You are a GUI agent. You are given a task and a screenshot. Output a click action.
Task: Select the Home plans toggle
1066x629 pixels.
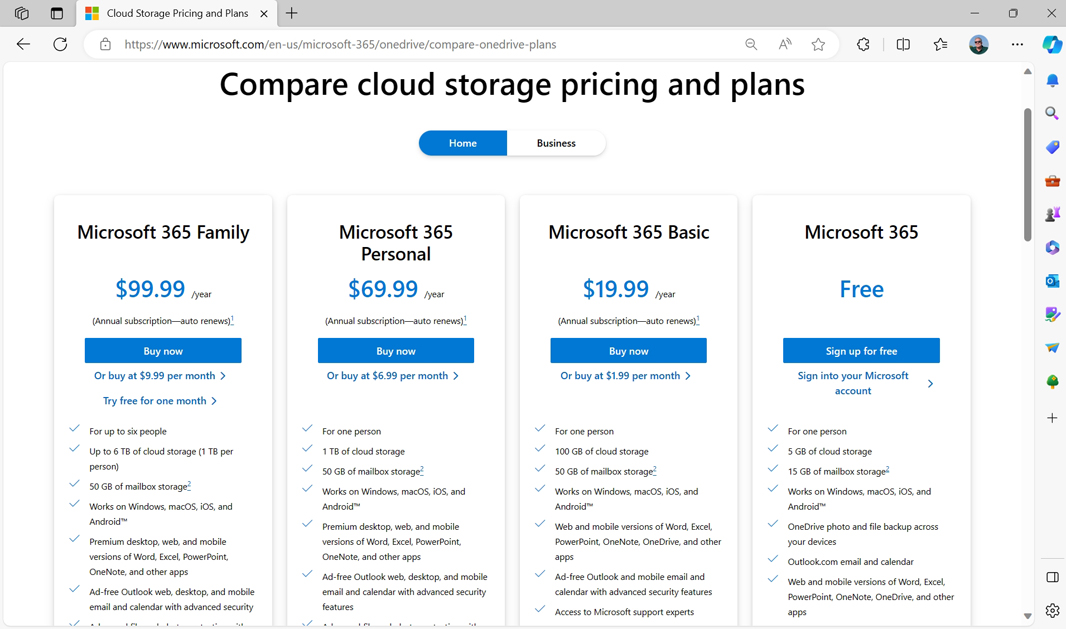pyautogui.click(x=463, y=143)
